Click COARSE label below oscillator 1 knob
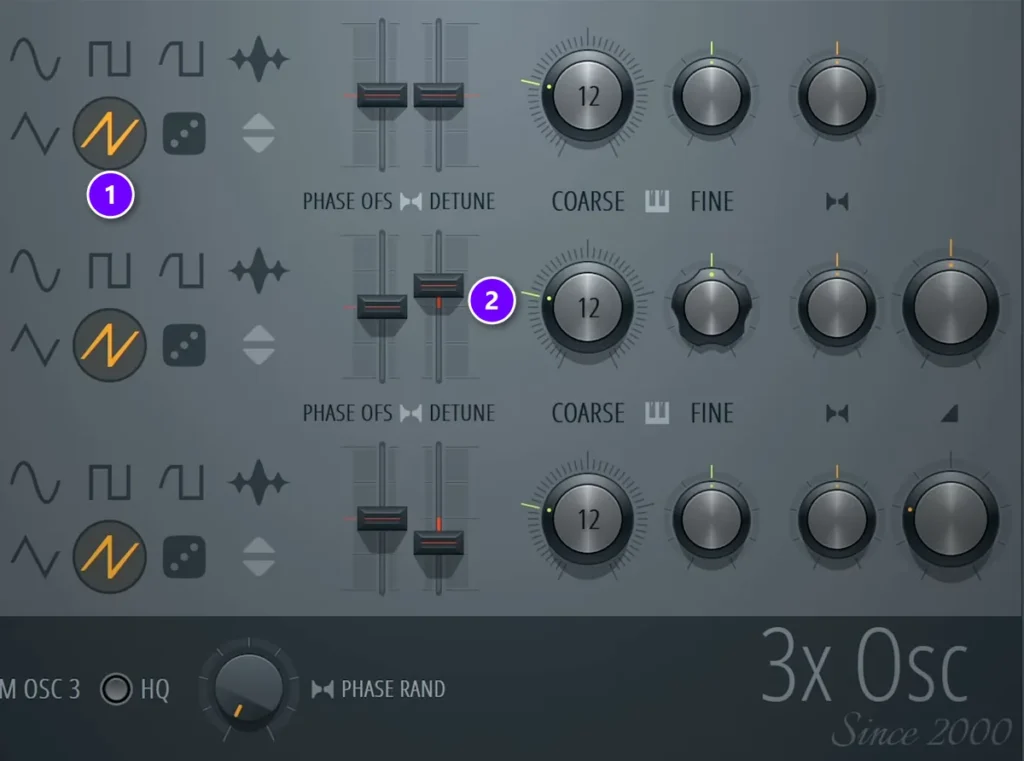The width and height of the screenshot is (1024, 761). (588, 201)
